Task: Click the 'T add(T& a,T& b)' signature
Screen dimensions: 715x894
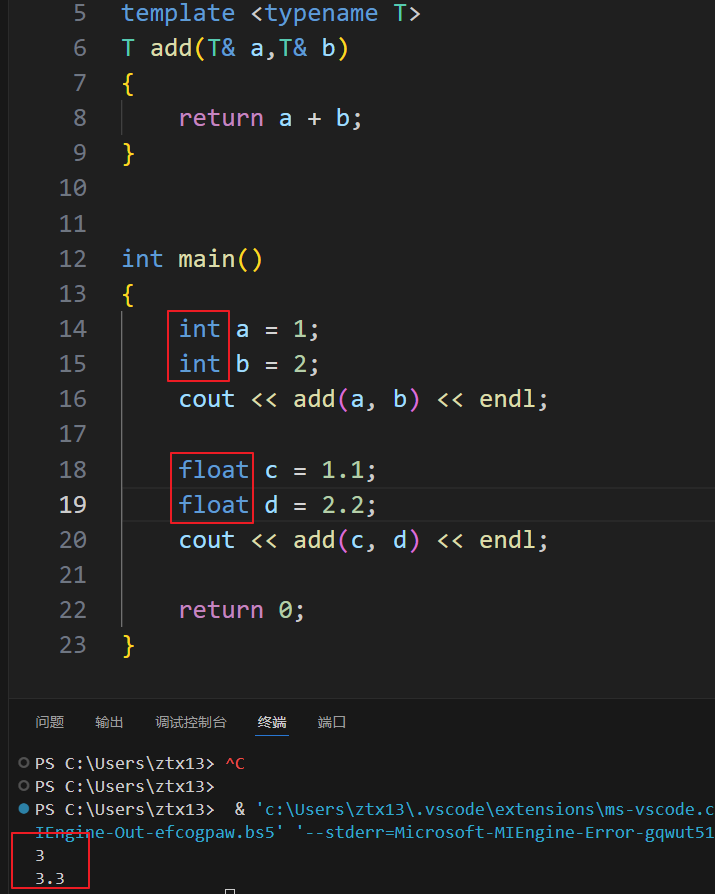Action: [235, 48]
